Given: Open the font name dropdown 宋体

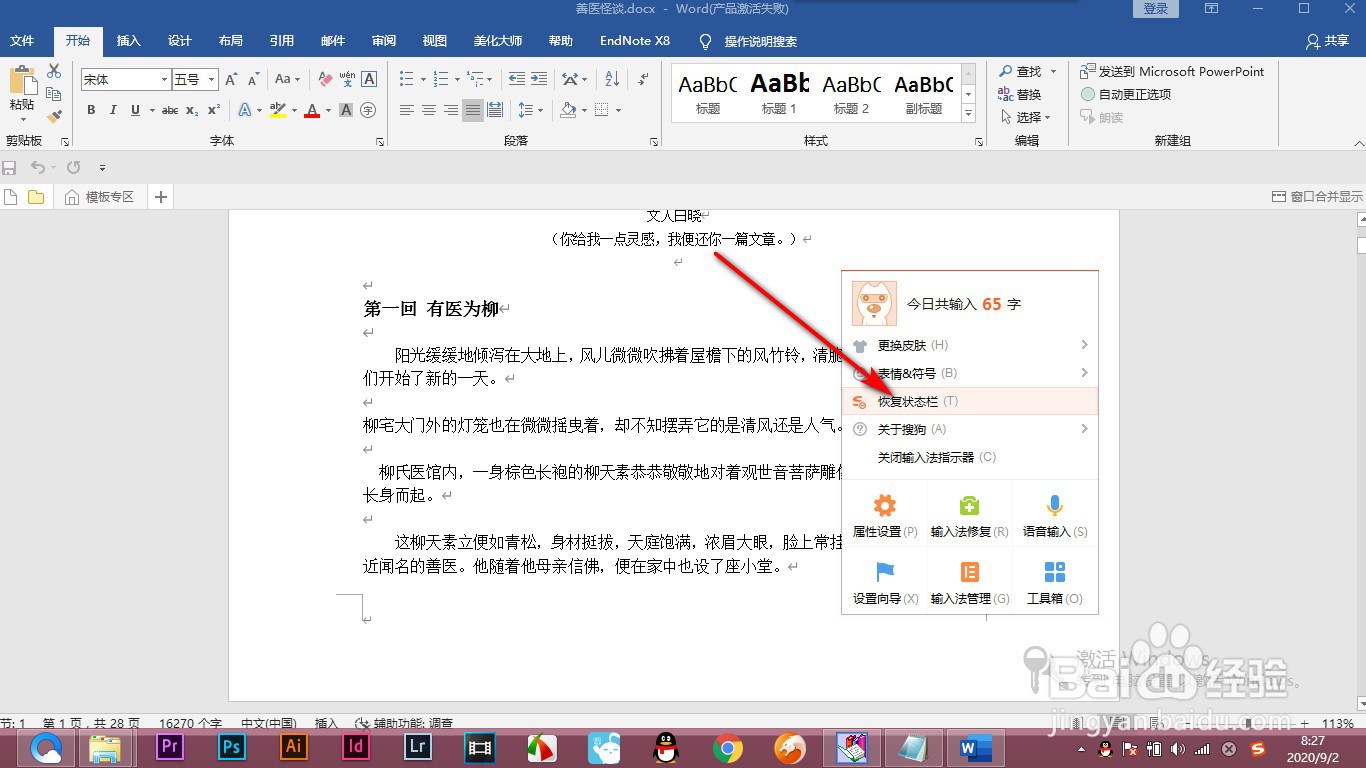Looking at the screenshot, I should [x=165, y=79].
